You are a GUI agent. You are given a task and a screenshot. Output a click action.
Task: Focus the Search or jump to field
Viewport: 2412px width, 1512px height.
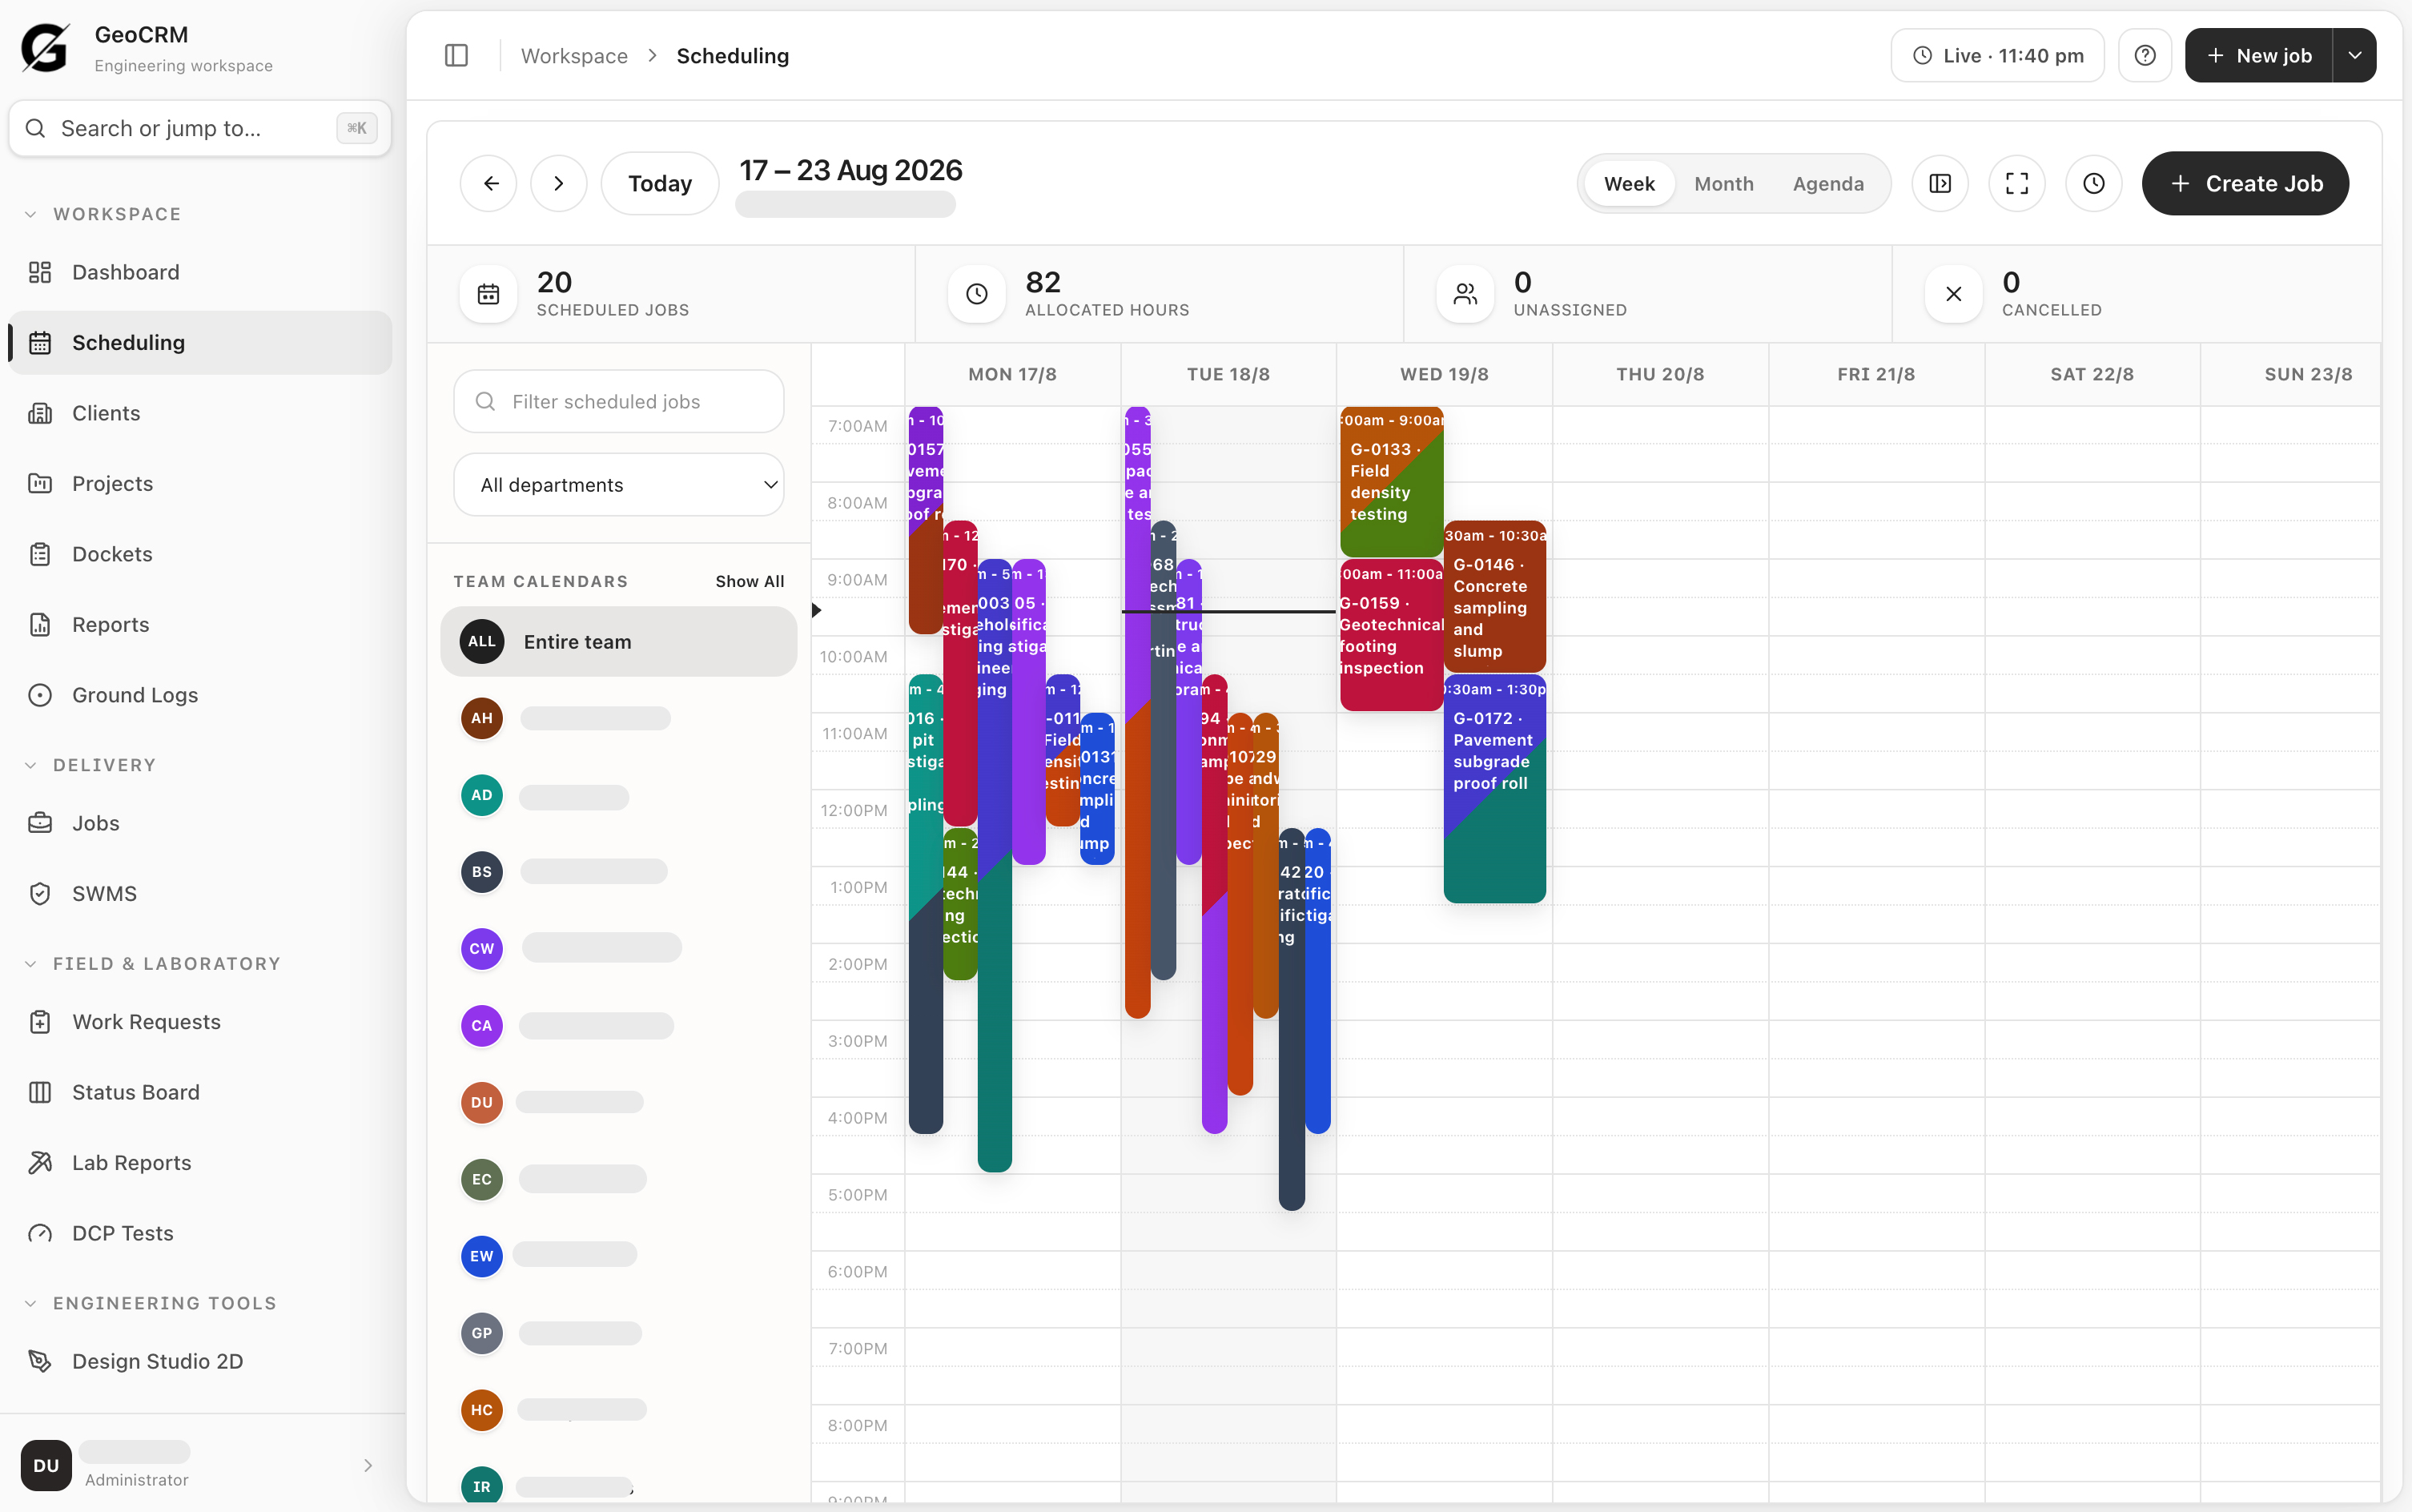tap(200, 128)
